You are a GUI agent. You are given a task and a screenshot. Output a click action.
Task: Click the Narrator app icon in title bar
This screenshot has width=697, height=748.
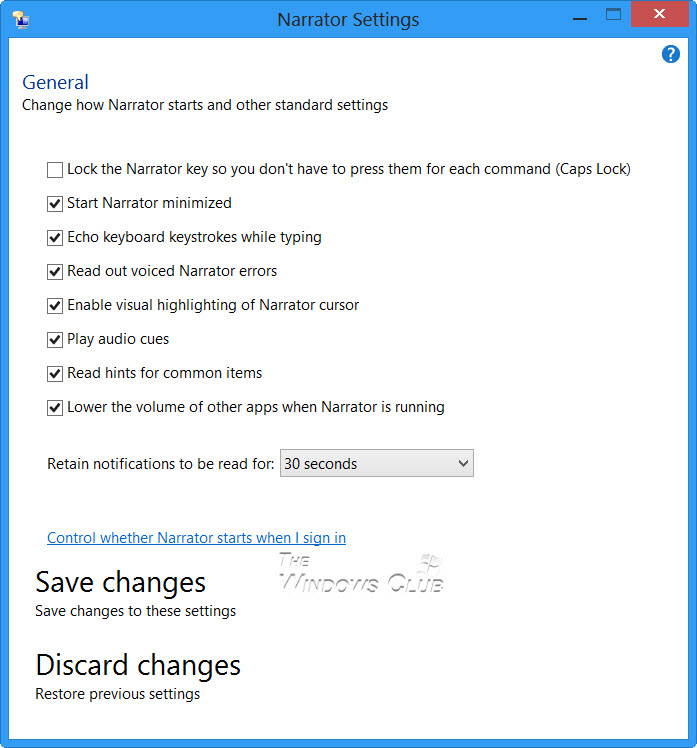coord(19,18)
